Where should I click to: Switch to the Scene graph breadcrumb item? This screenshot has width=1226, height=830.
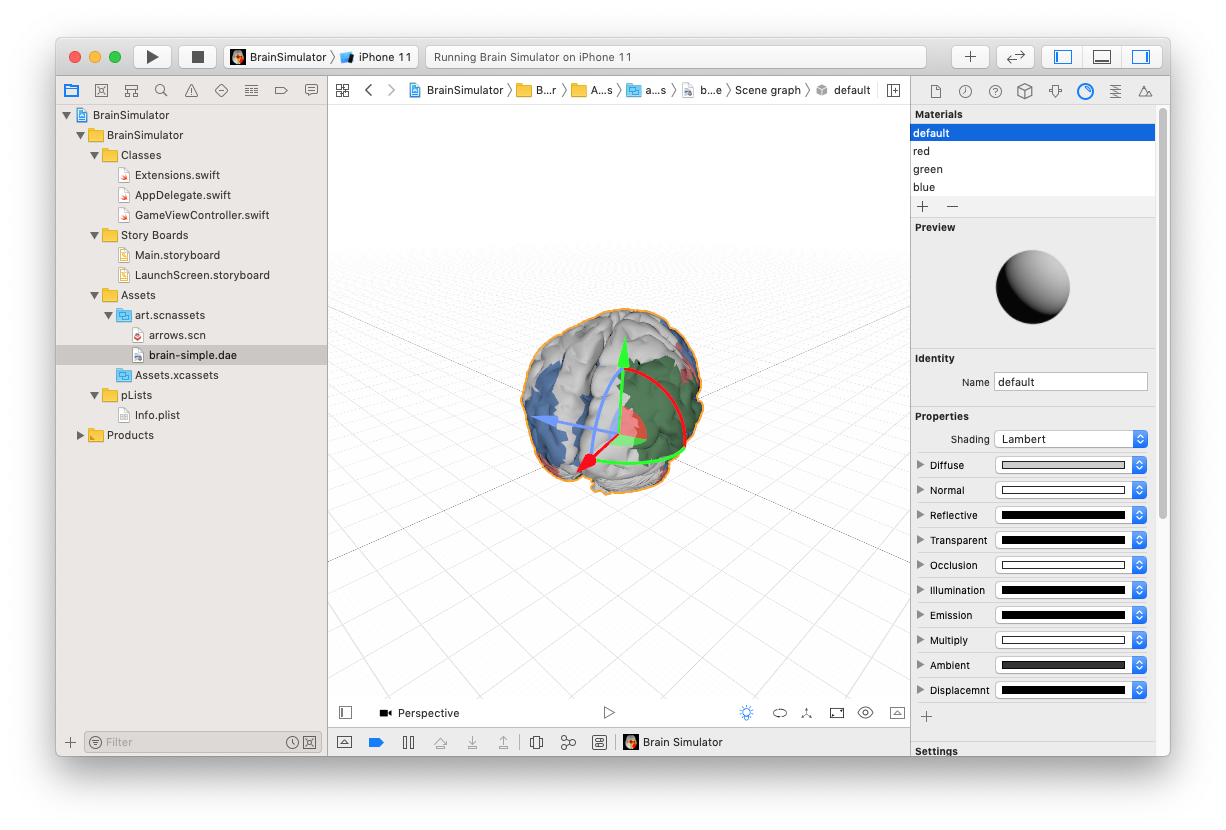767,89
